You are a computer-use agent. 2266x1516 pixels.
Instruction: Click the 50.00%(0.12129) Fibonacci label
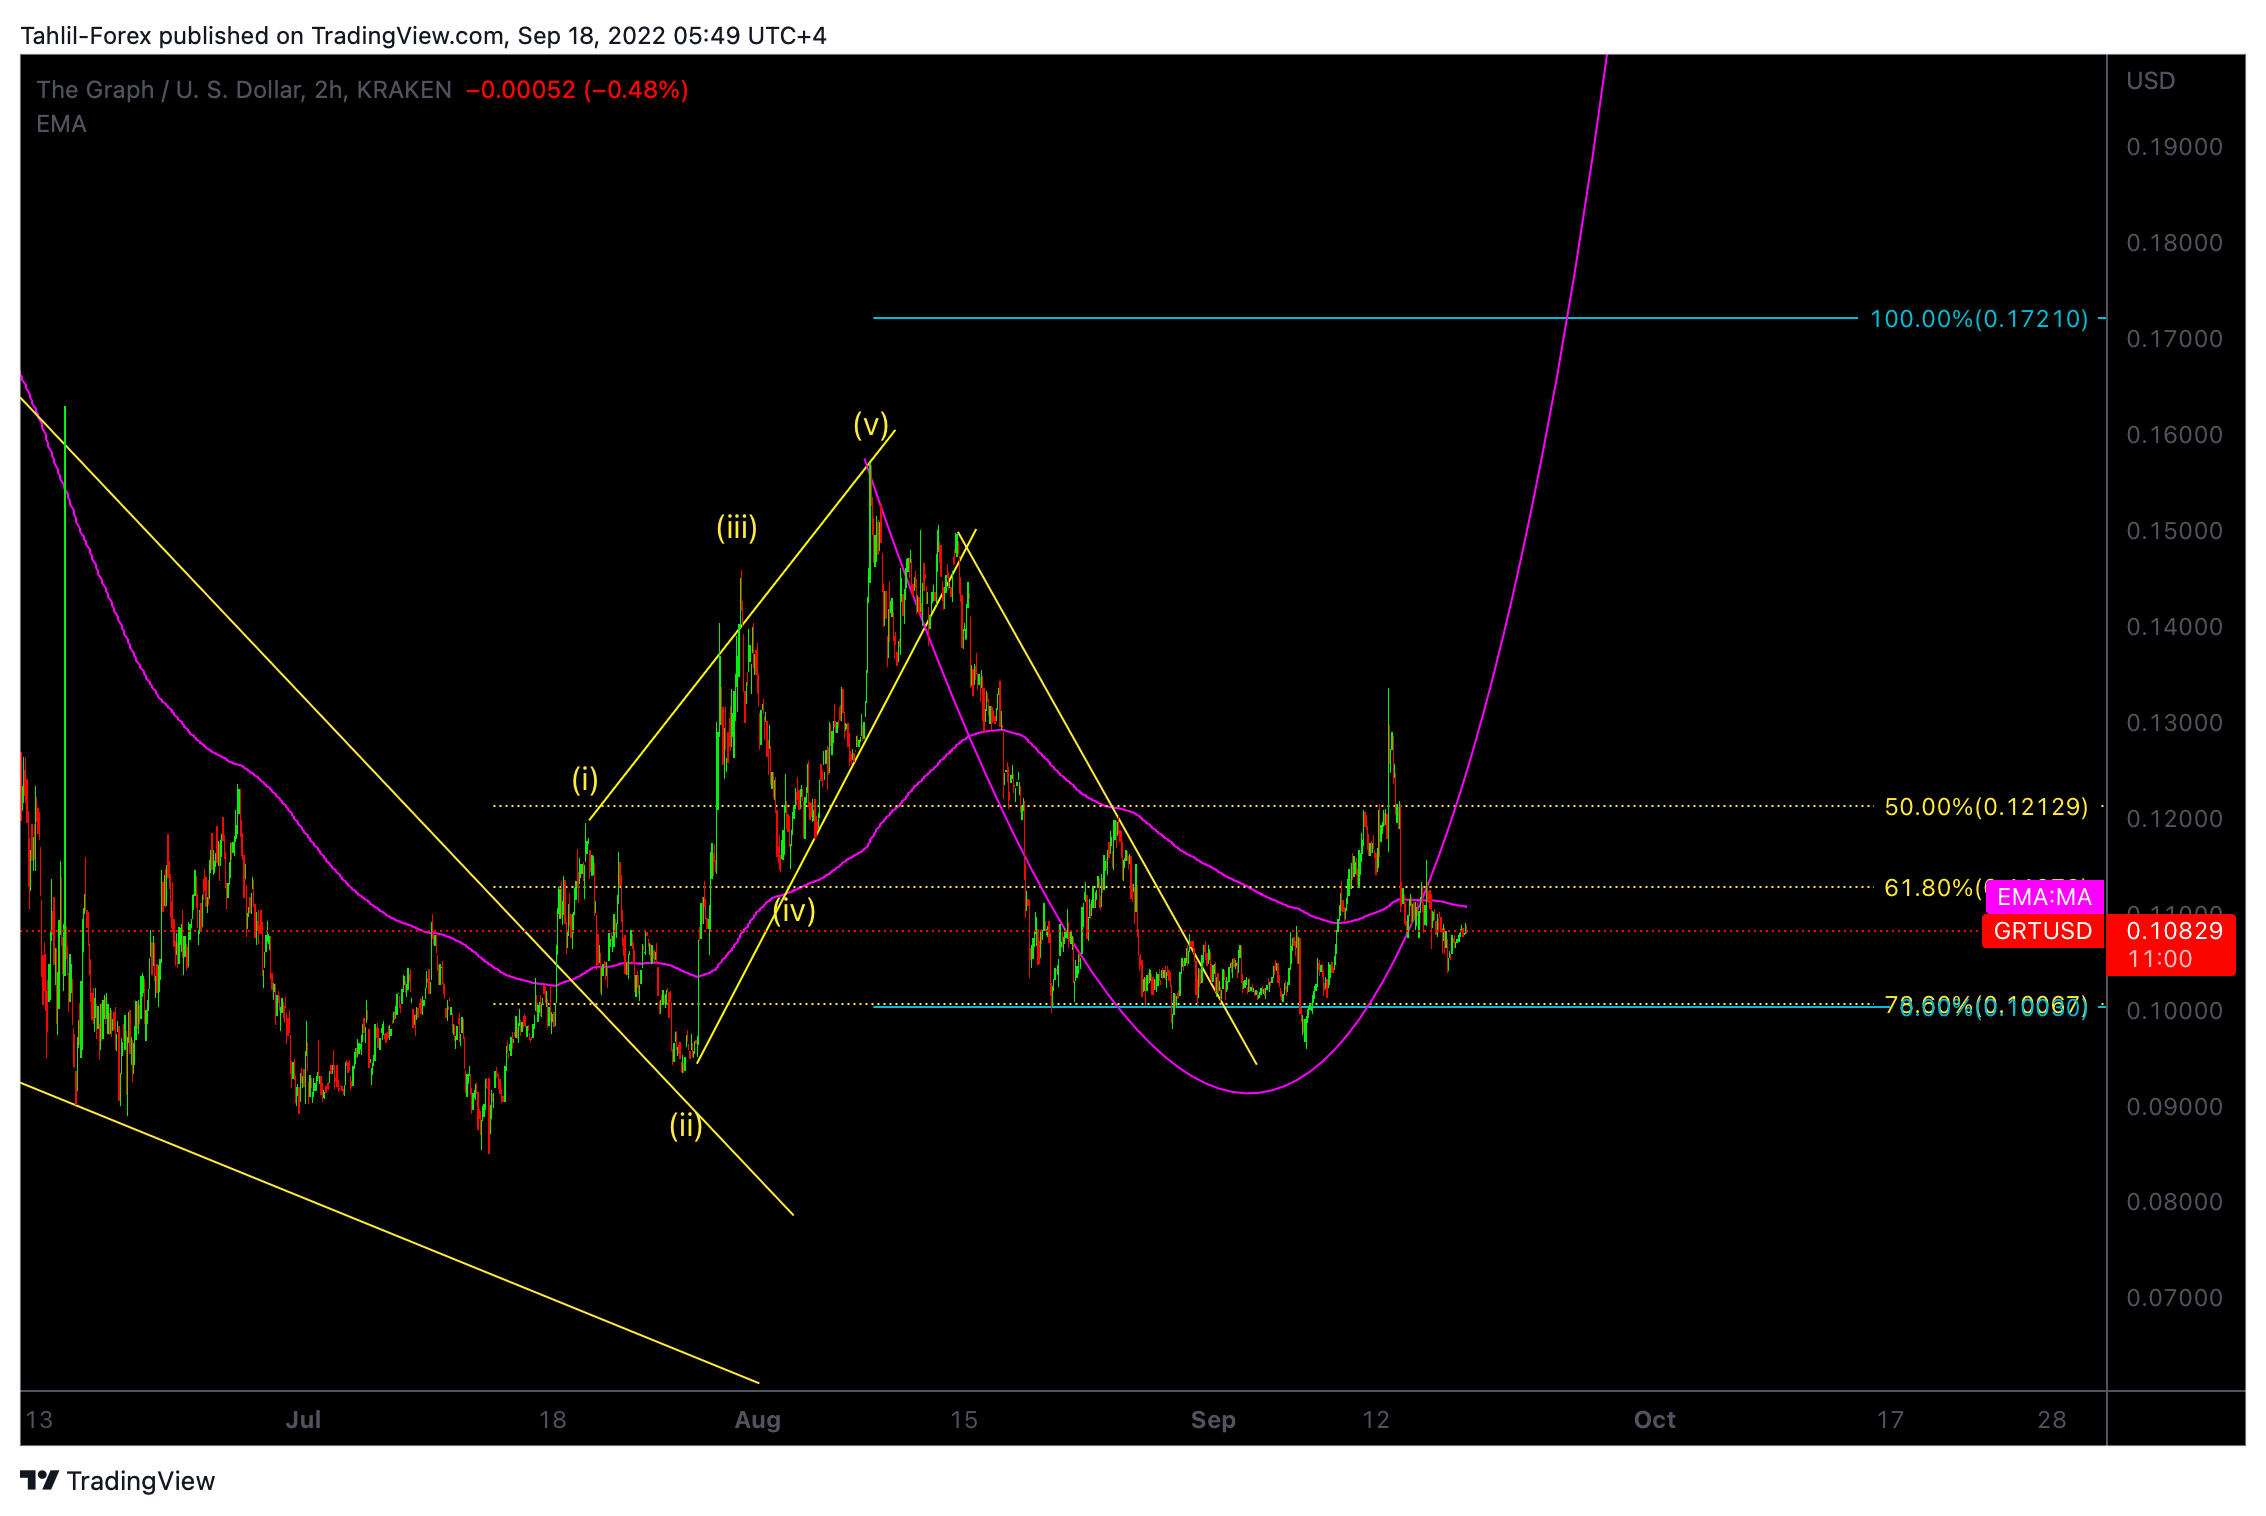(x=1986, y=807)
